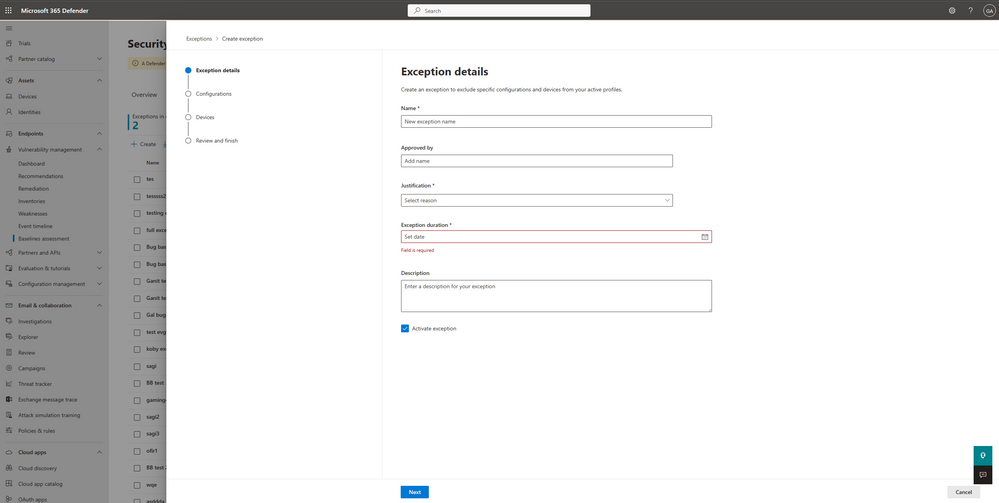This screenshot has height=503, width=999.
Task: Select the checkbox for row 'wqe'
Action: pyautogui.click(x=137, y=485)
